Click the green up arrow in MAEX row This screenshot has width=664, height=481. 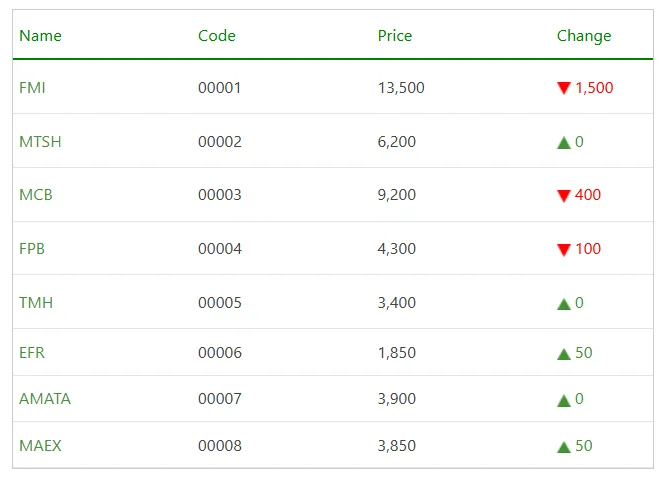564,447
